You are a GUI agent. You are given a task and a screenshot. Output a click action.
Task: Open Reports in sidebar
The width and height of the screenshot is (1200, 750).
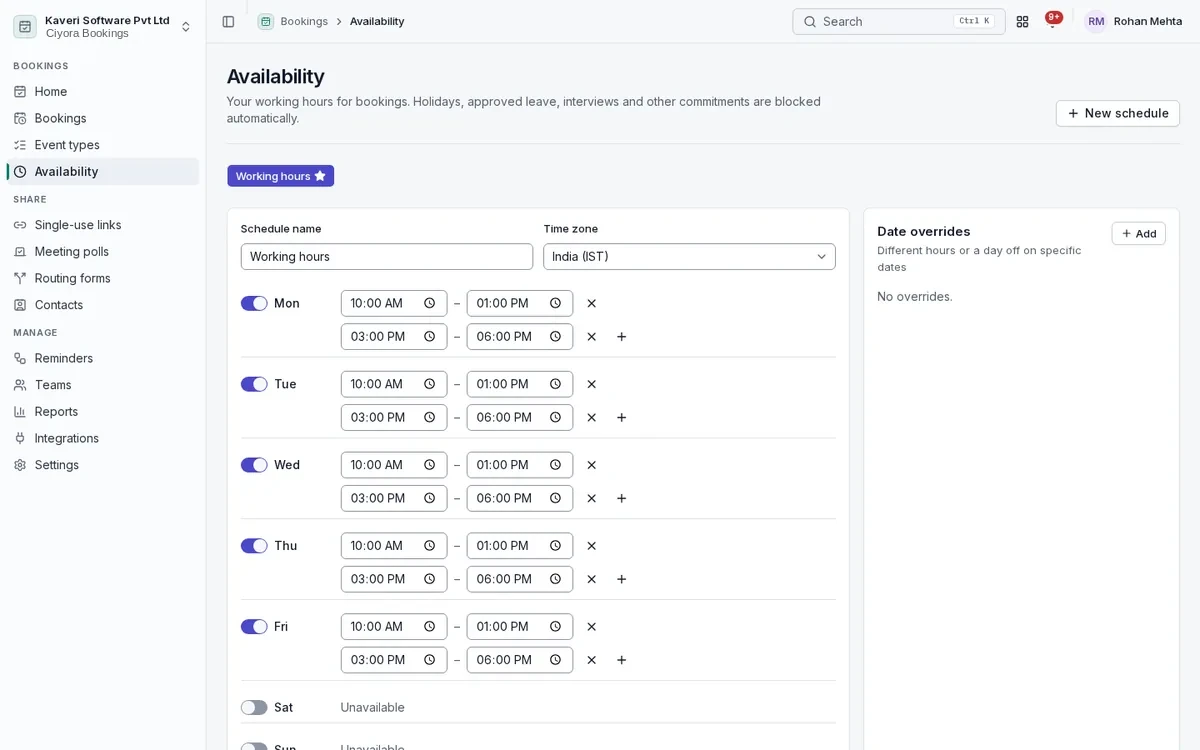102,412
